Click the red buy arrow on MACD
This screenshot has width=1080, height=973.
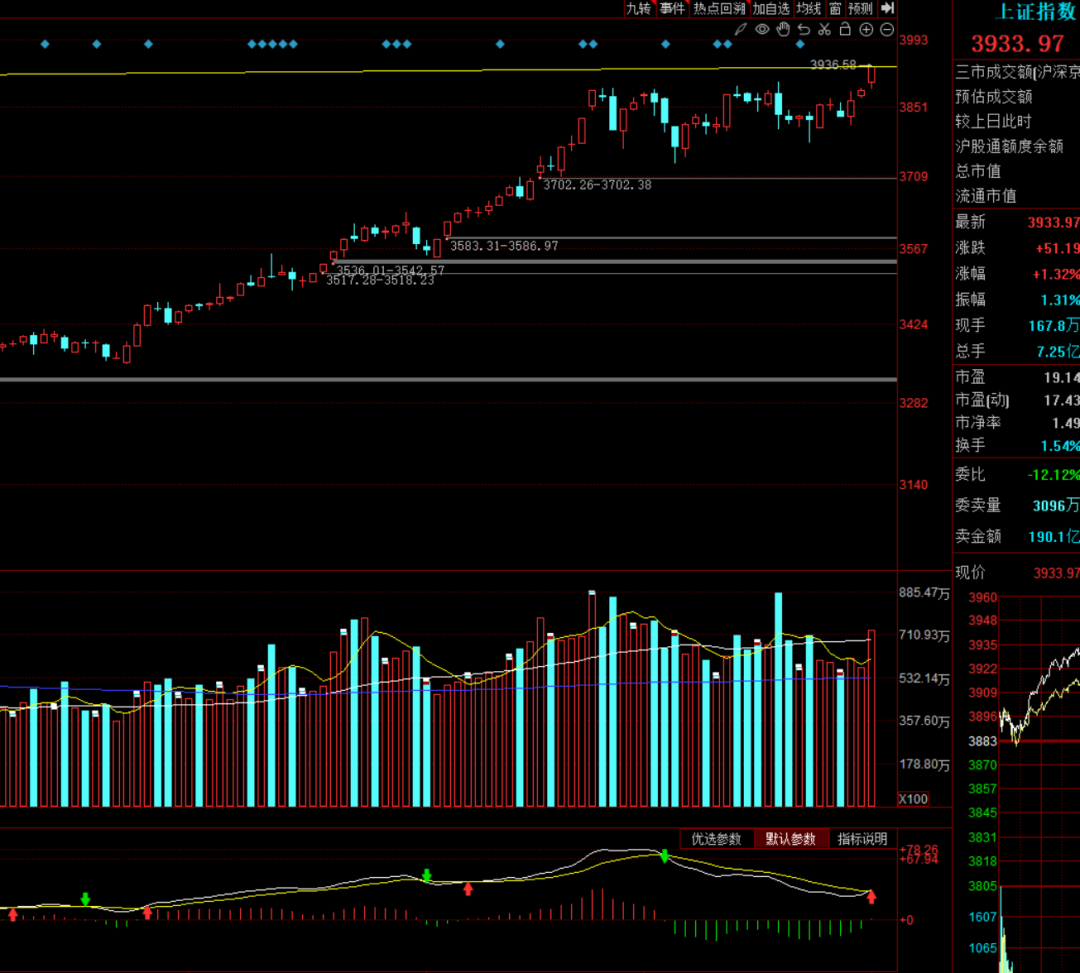click(871, 897)
